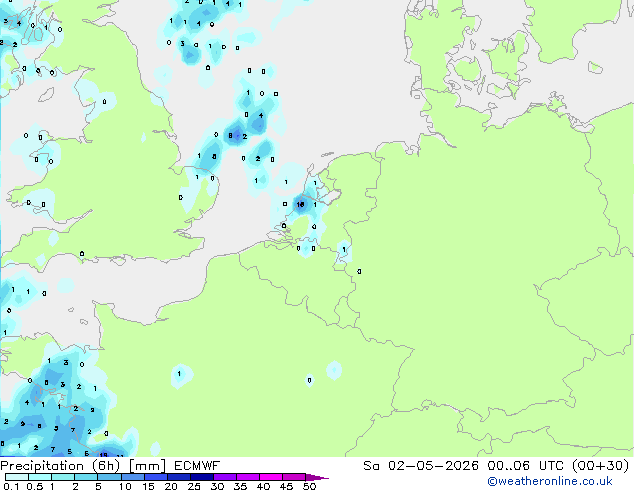Click the '18' value over the Netherlands

pyautogui.click(x=300, y=205)
